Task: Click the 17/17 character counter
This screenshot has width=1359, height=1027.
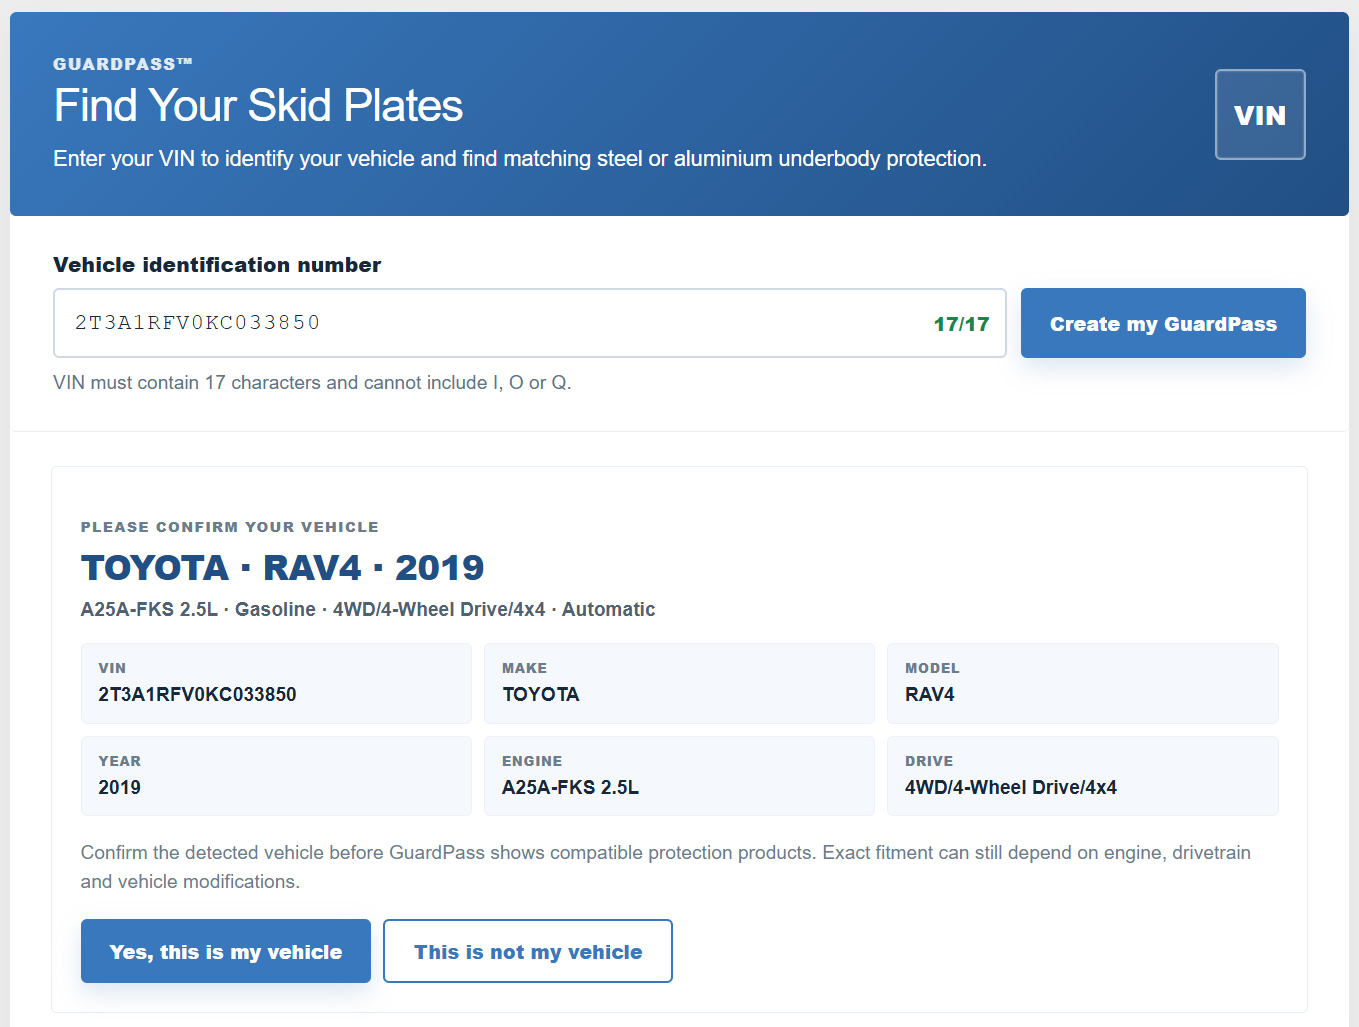Action: 961,324
